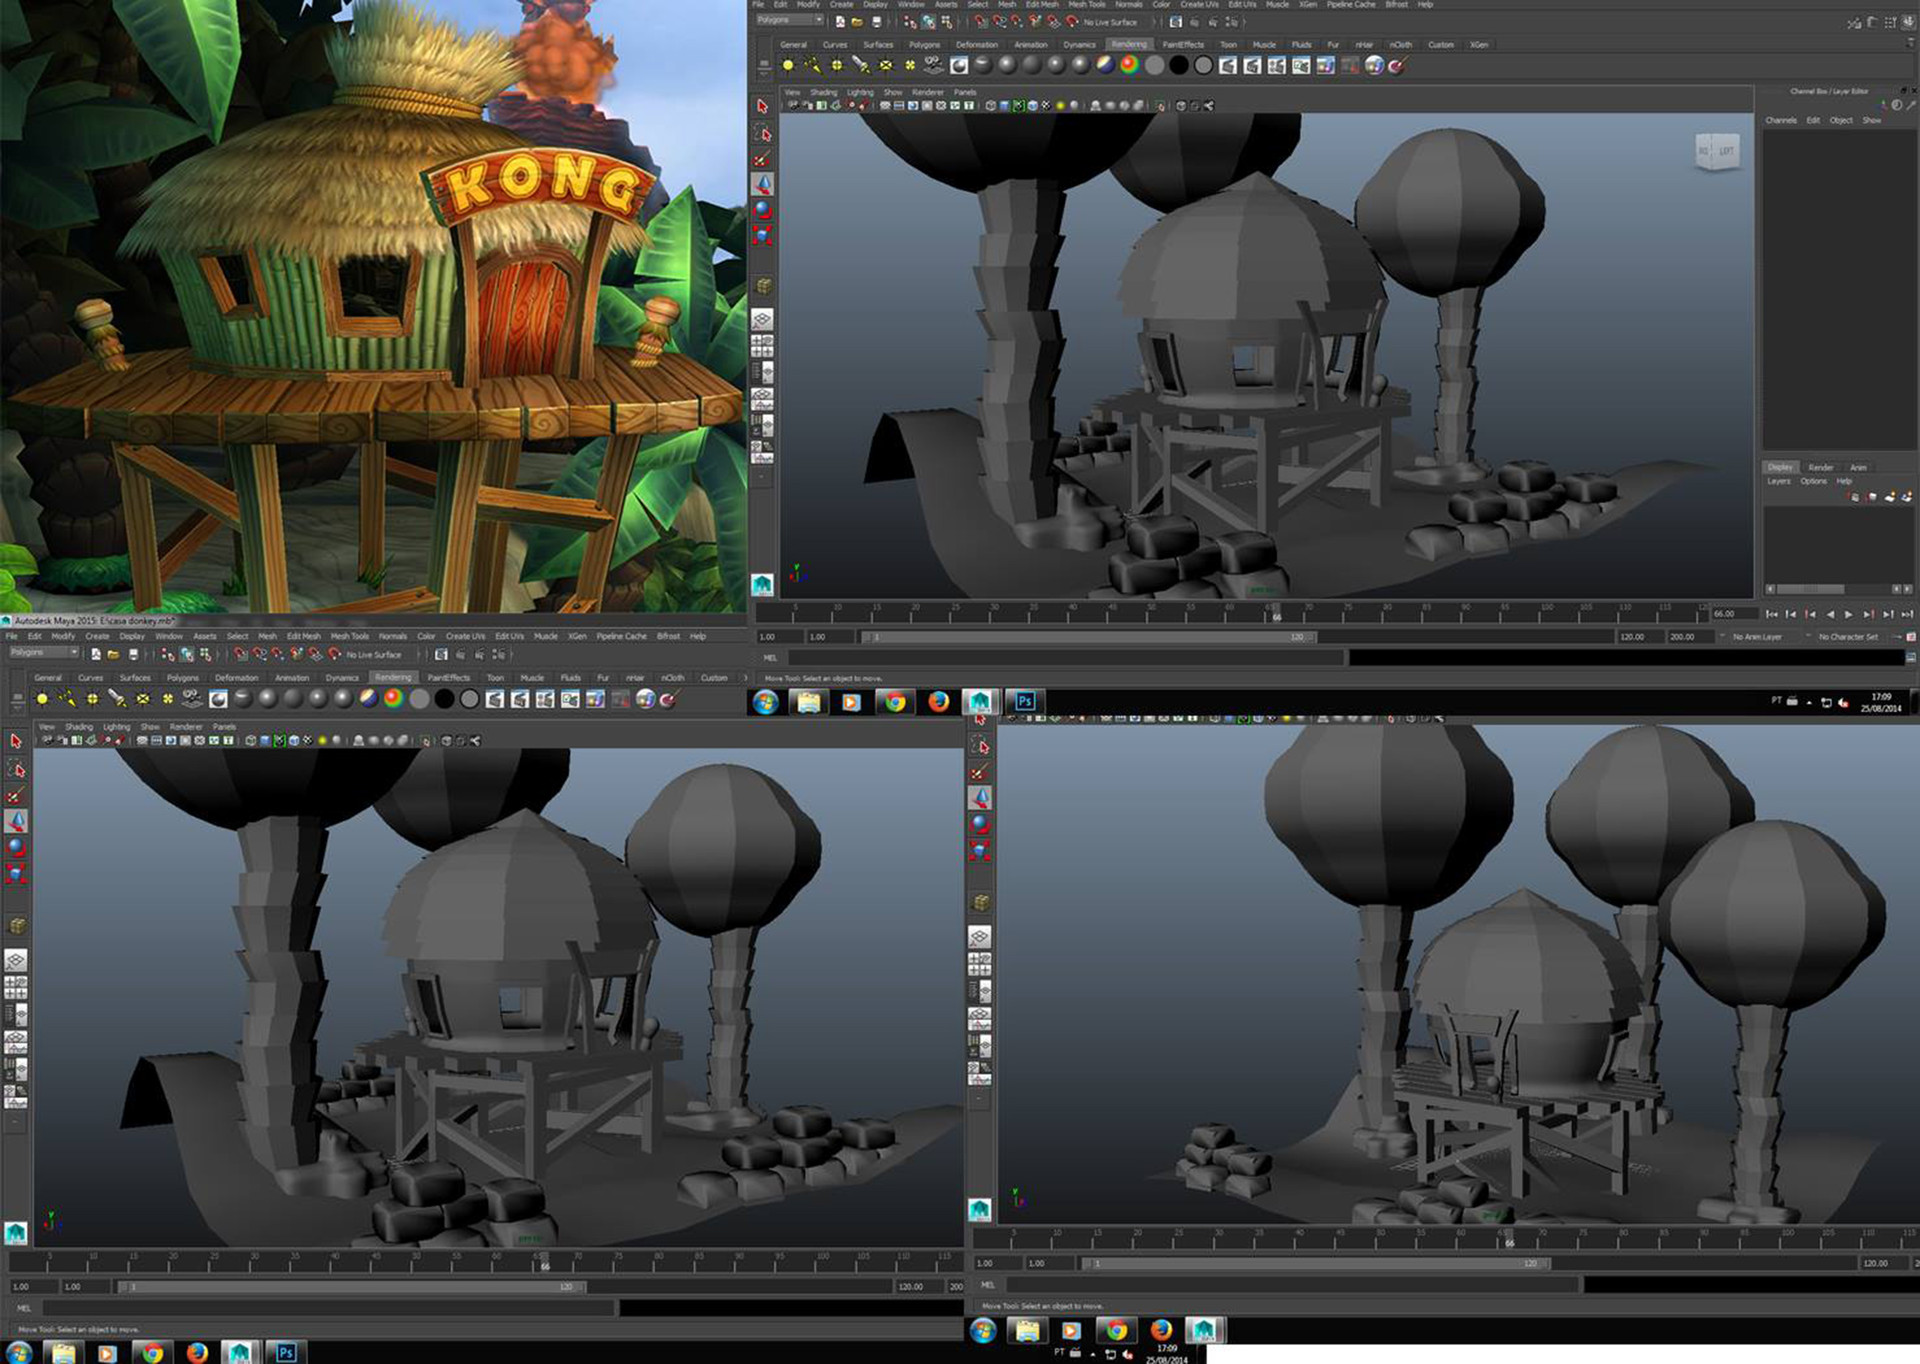Viewport: 1920px width, 1364px height.
Task: Switch to Anim tab in Layer Editor
Action: point(1857,468)
